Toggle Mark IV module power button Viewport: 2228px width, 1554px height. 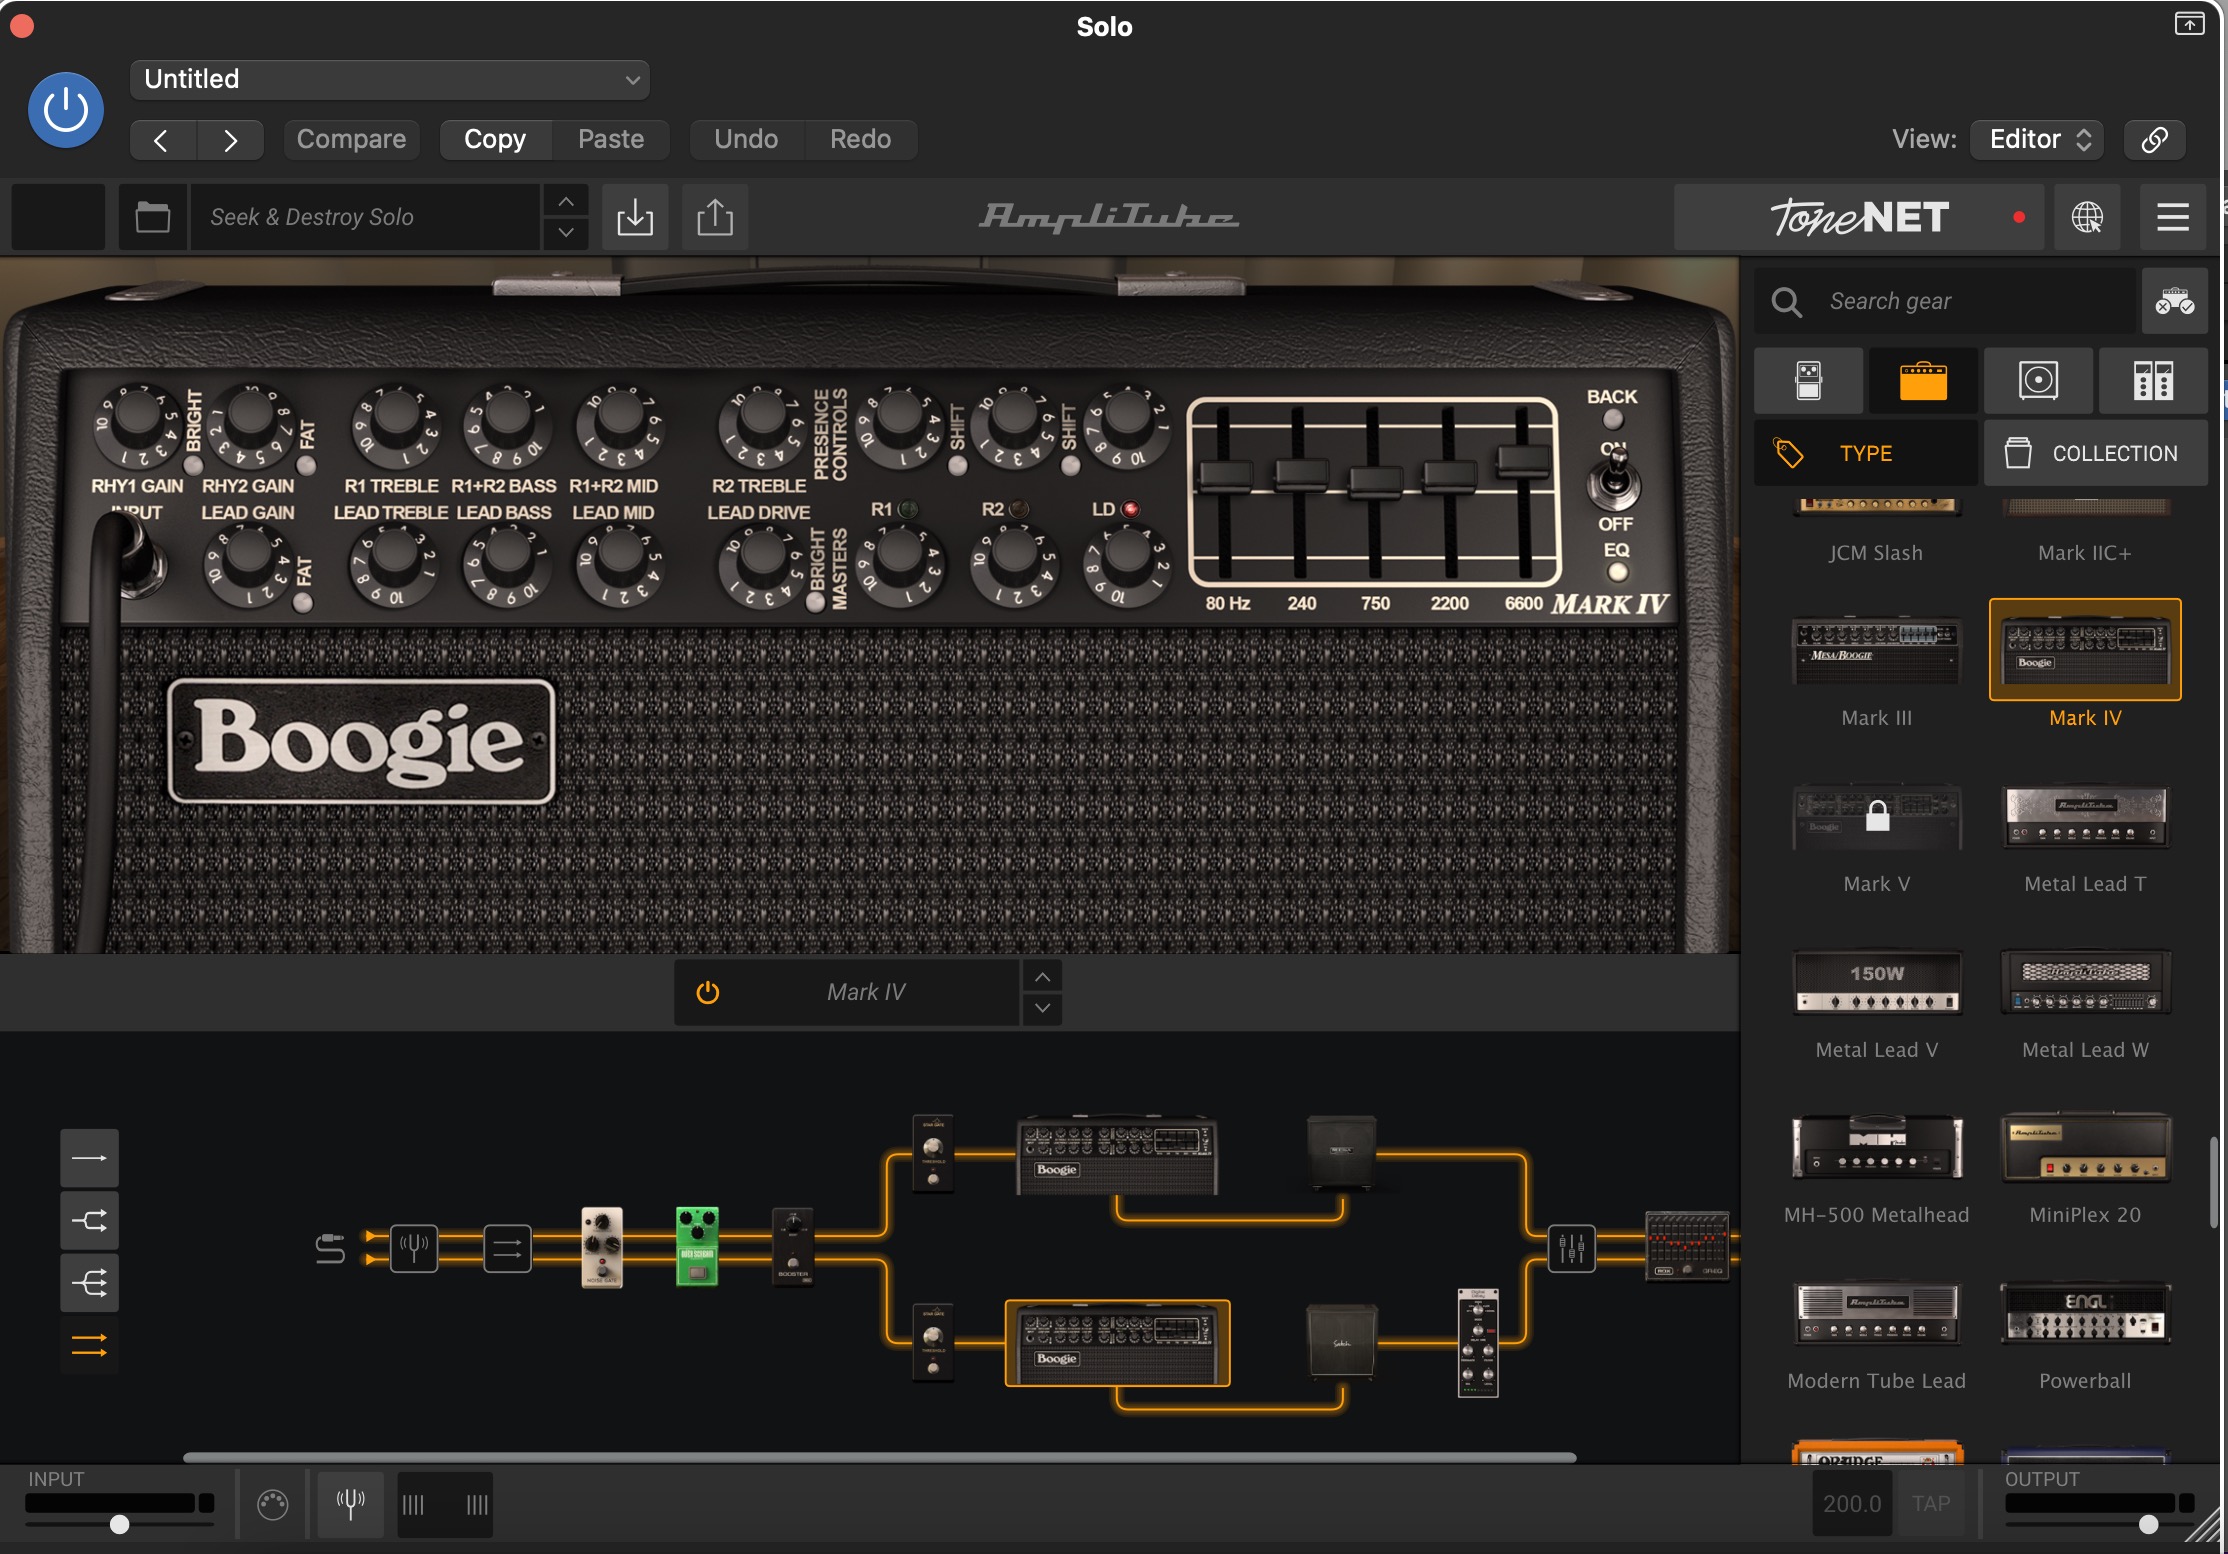(x=708, y=993)
